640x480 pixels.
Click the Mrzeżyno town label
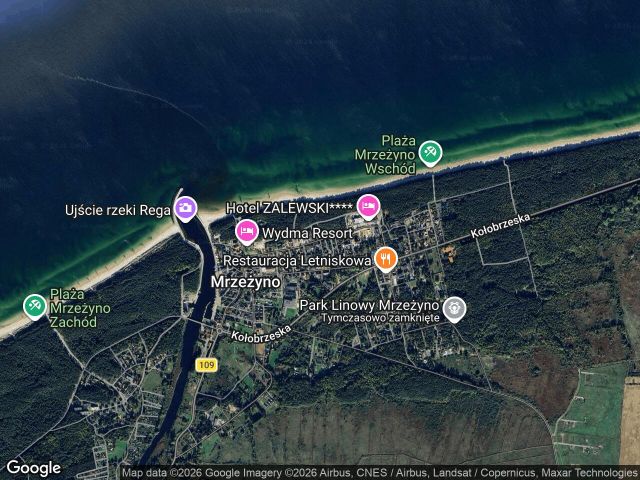pos(246,282)
